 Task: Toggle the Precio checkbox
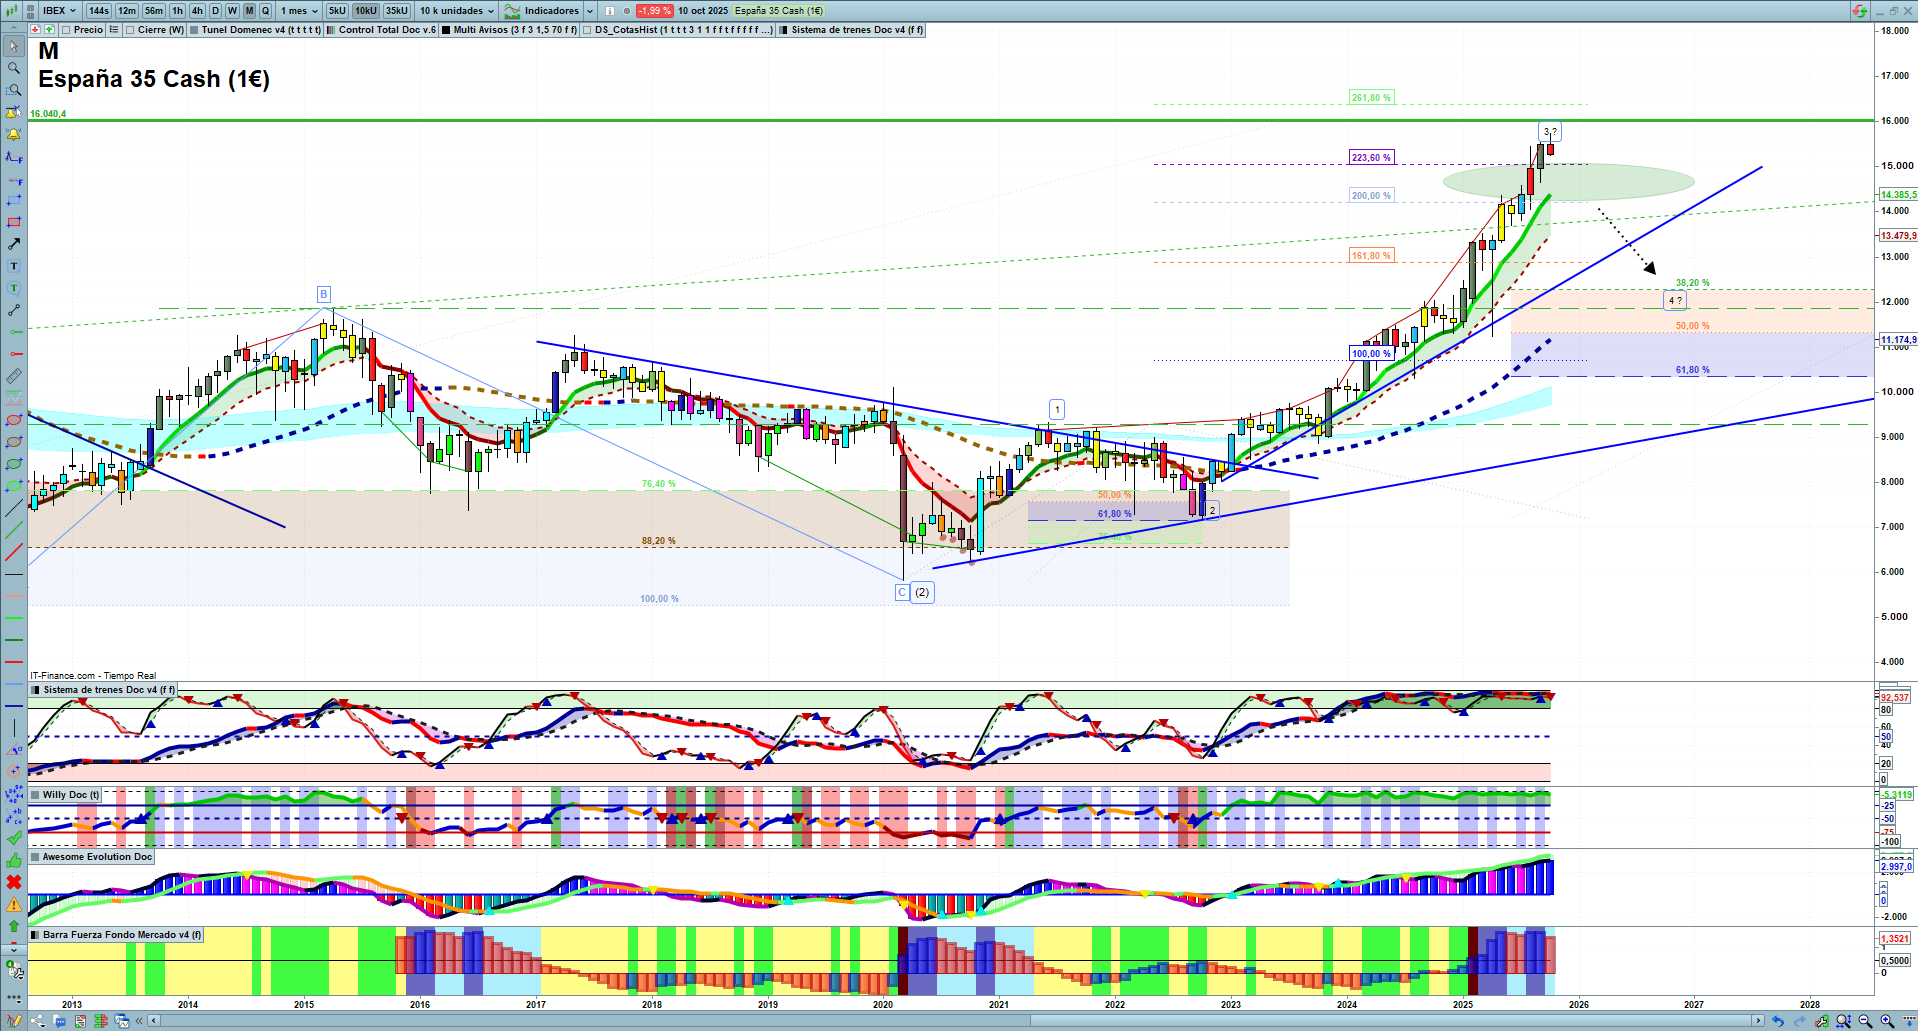click(x=66, y=30)
